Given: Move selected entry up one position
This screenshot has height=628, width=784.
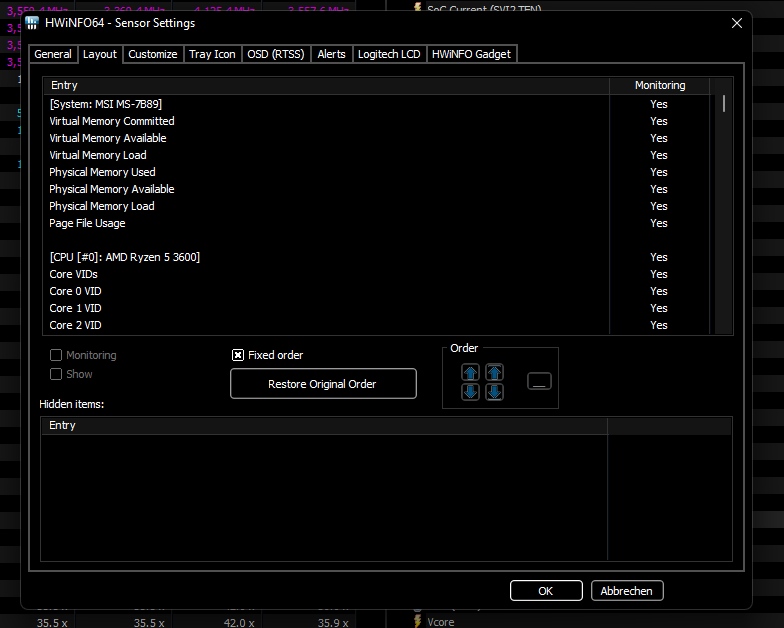Looking at the screenshot, I should click(470, 372).
